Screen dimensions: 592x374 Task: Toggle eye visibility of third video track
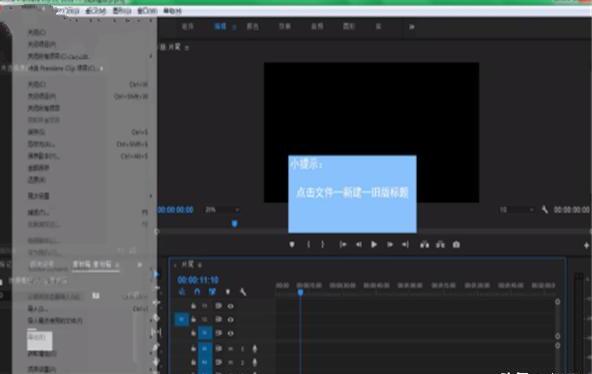pyautogui.click(x=230, y=333)
